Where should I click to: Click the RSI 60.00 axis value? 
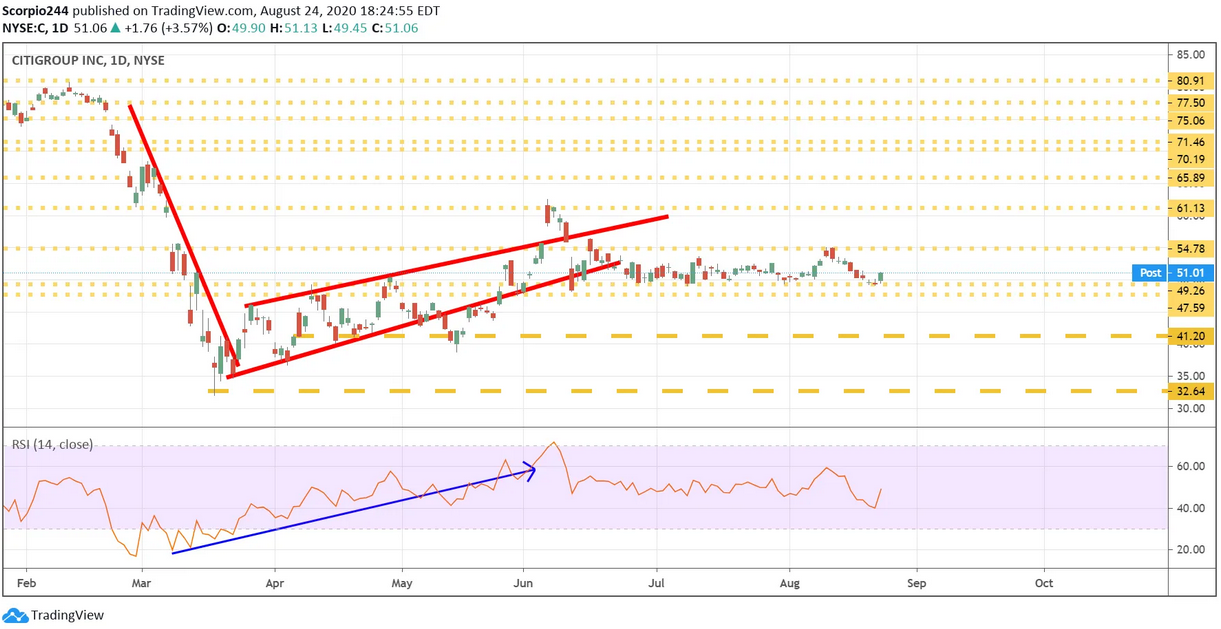(x=1189, y=466)
